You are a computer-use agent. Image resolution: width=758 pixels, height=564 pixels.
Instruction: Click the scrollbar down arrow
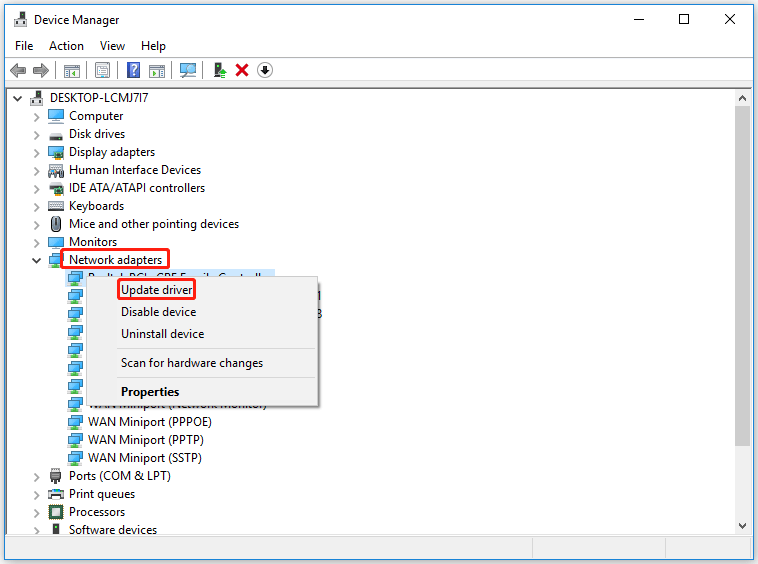[x=743, y=526]
